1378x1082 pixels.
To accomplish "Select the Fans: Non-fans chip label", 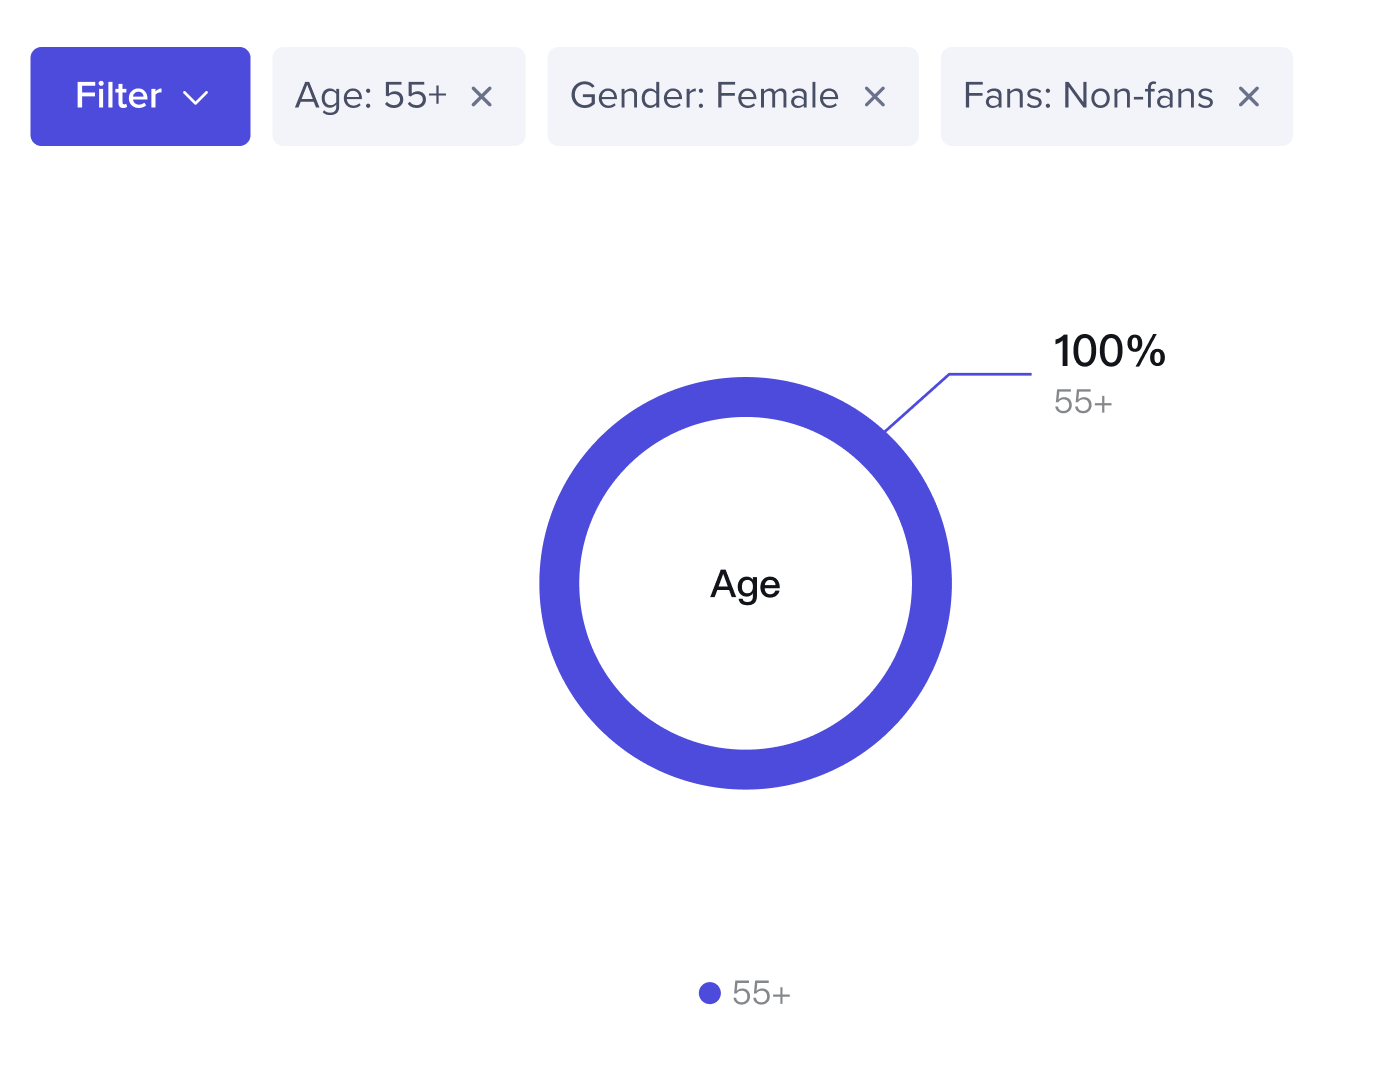I will point(1088,96).
